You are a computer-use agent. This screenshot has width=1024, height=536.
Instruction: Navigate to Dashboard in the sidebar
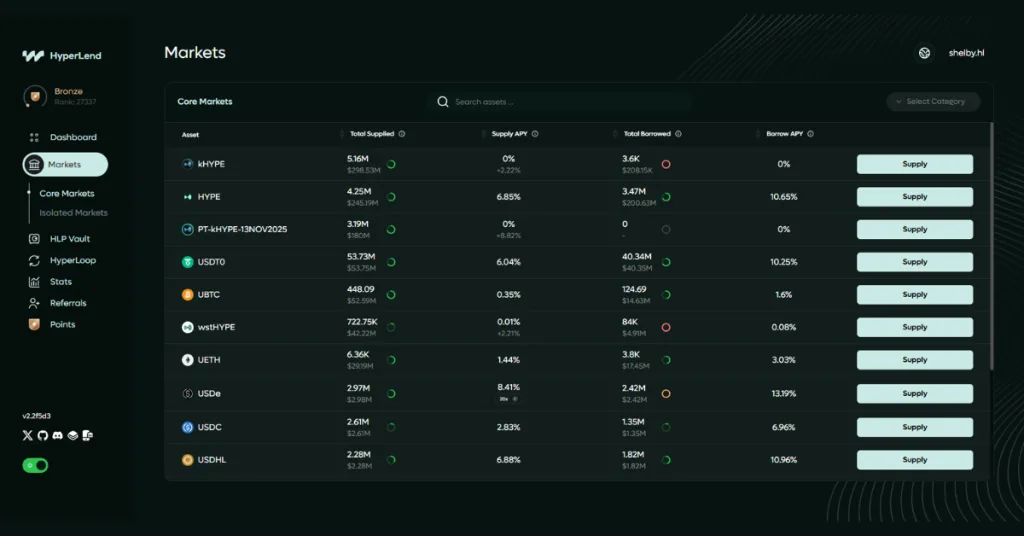click(73, 137)
